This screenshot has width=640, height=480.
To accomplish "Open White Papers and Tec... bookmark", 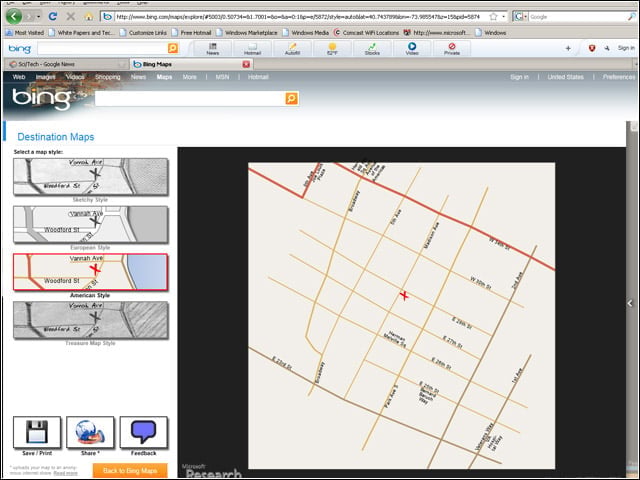I will [82, 33].
